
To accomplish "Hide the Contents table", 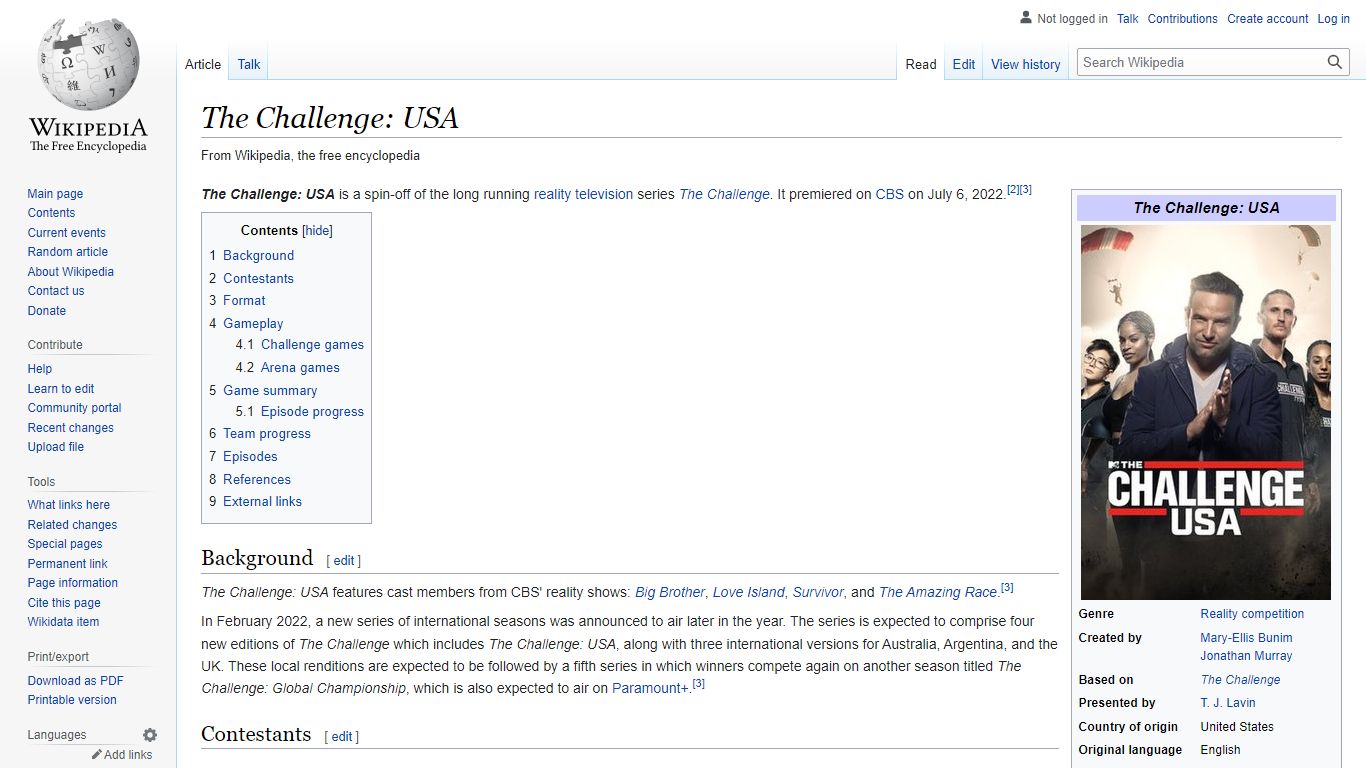I will tap(318, 230).
